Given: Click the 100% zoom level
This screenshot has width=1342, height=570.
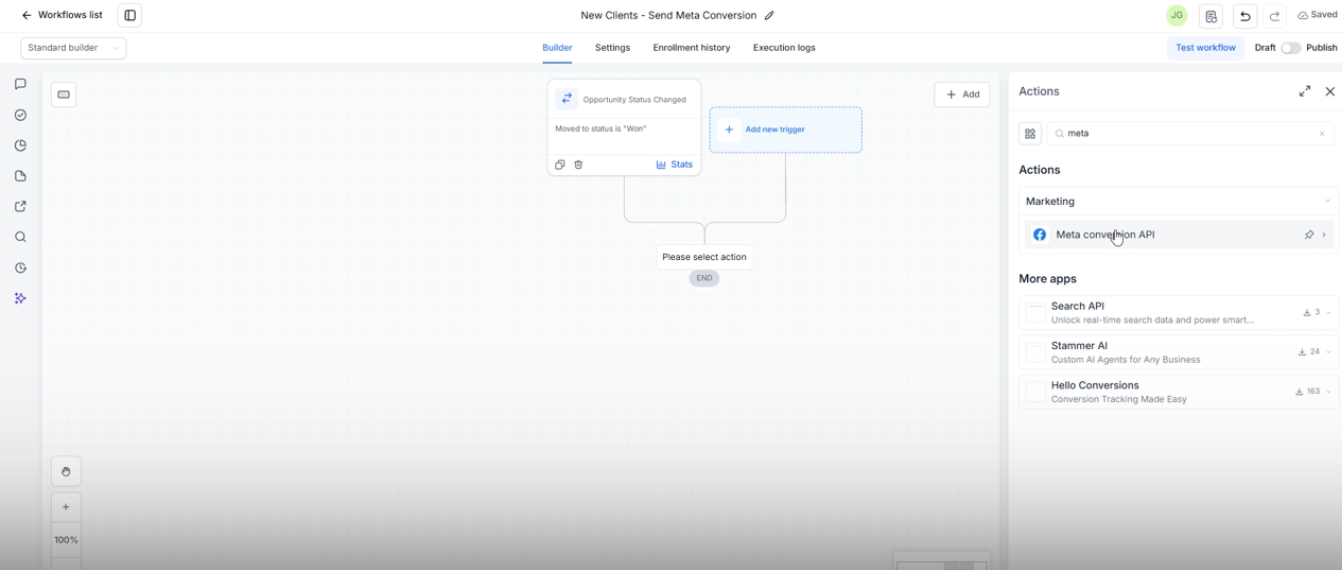Looking at the screenshot, I should [x=66, y=540].
